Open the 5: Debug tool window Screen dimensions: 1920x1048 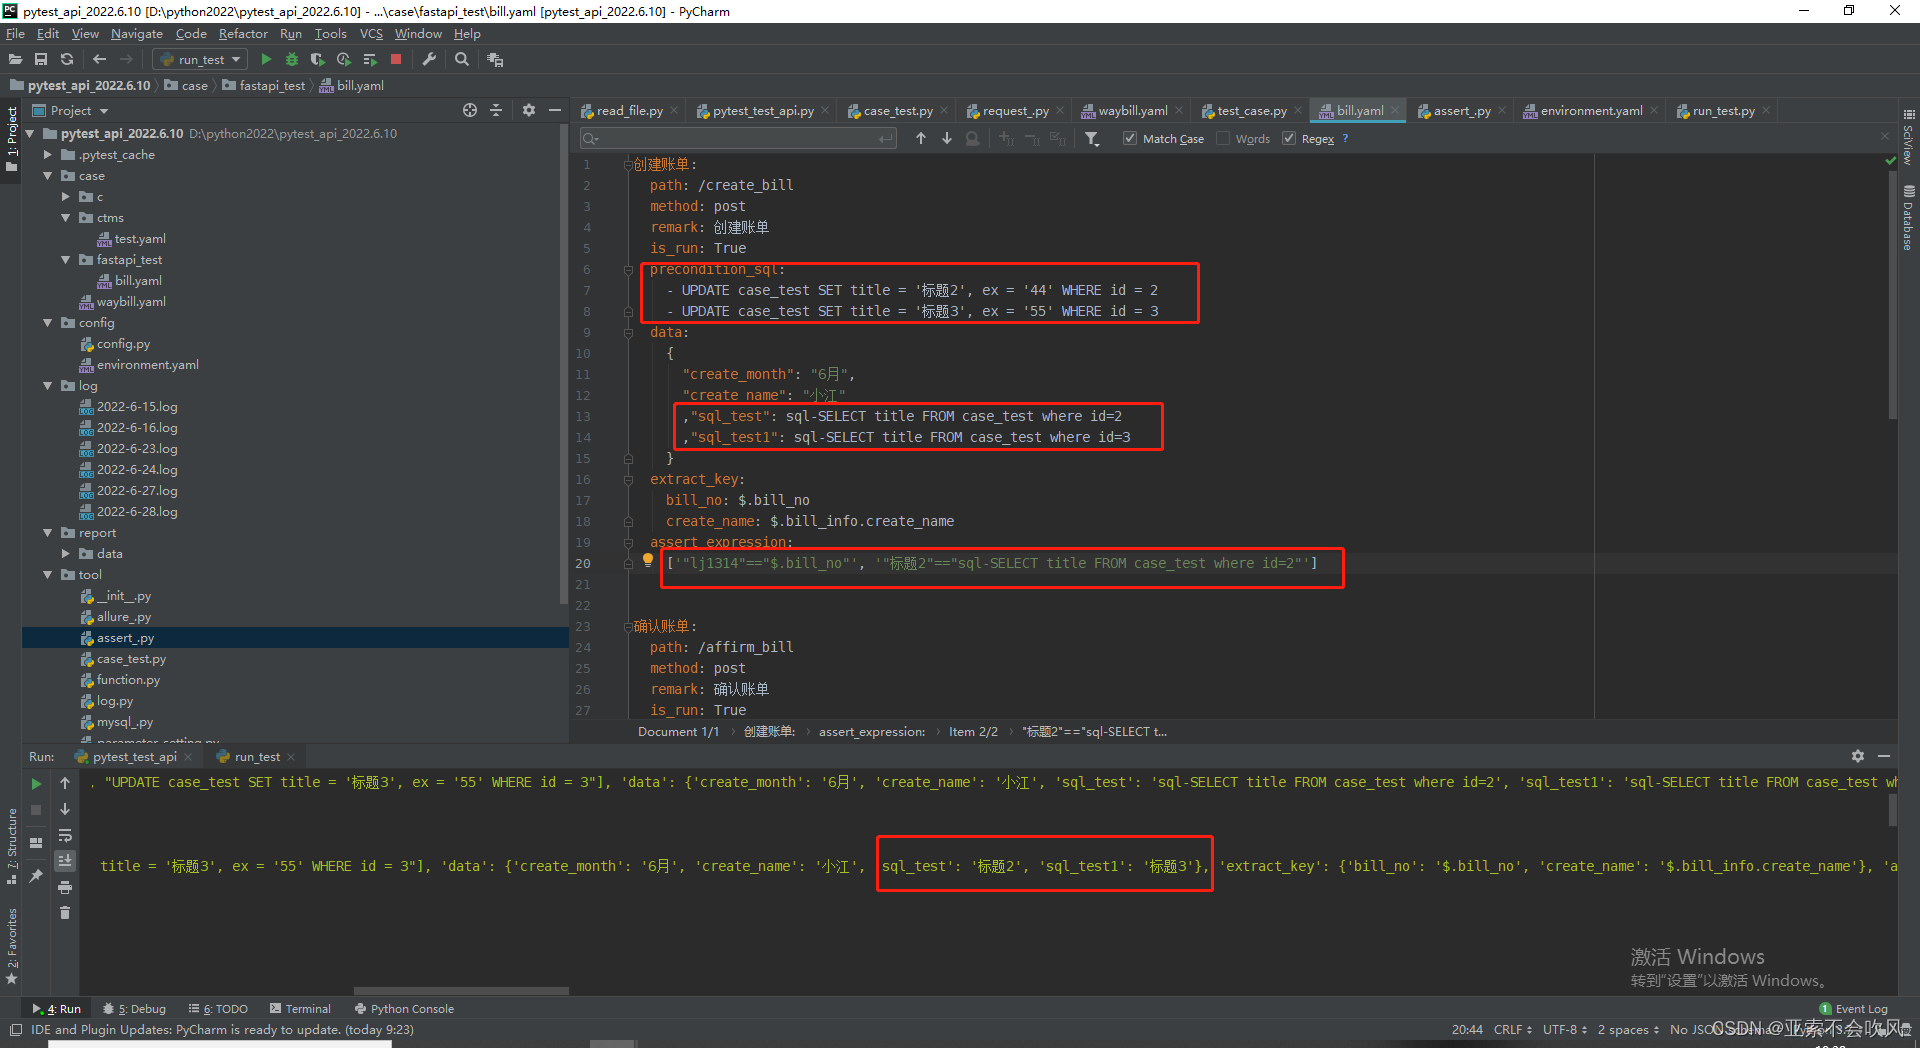134,1009
